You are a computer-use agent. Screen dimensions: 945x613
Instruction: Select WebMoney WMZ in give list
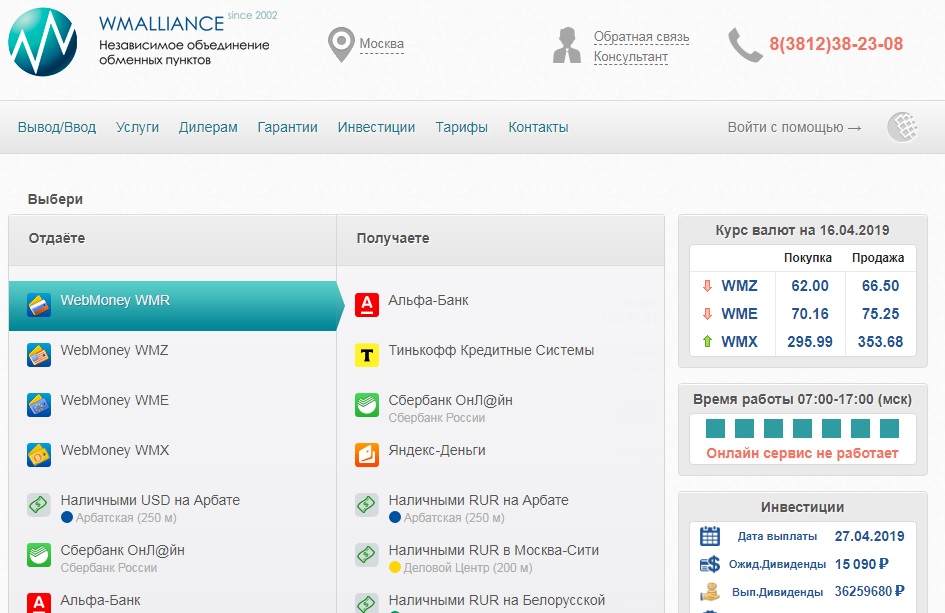coord(114,351)
